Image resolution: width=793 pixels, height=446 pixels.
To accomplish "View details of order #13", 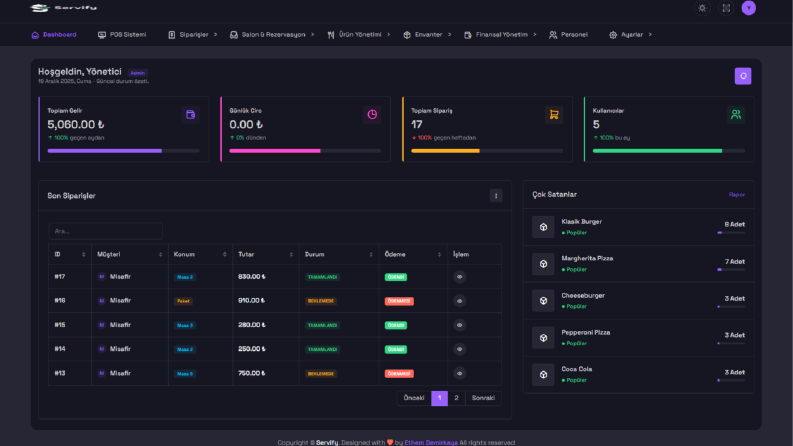I will point(459,374).
